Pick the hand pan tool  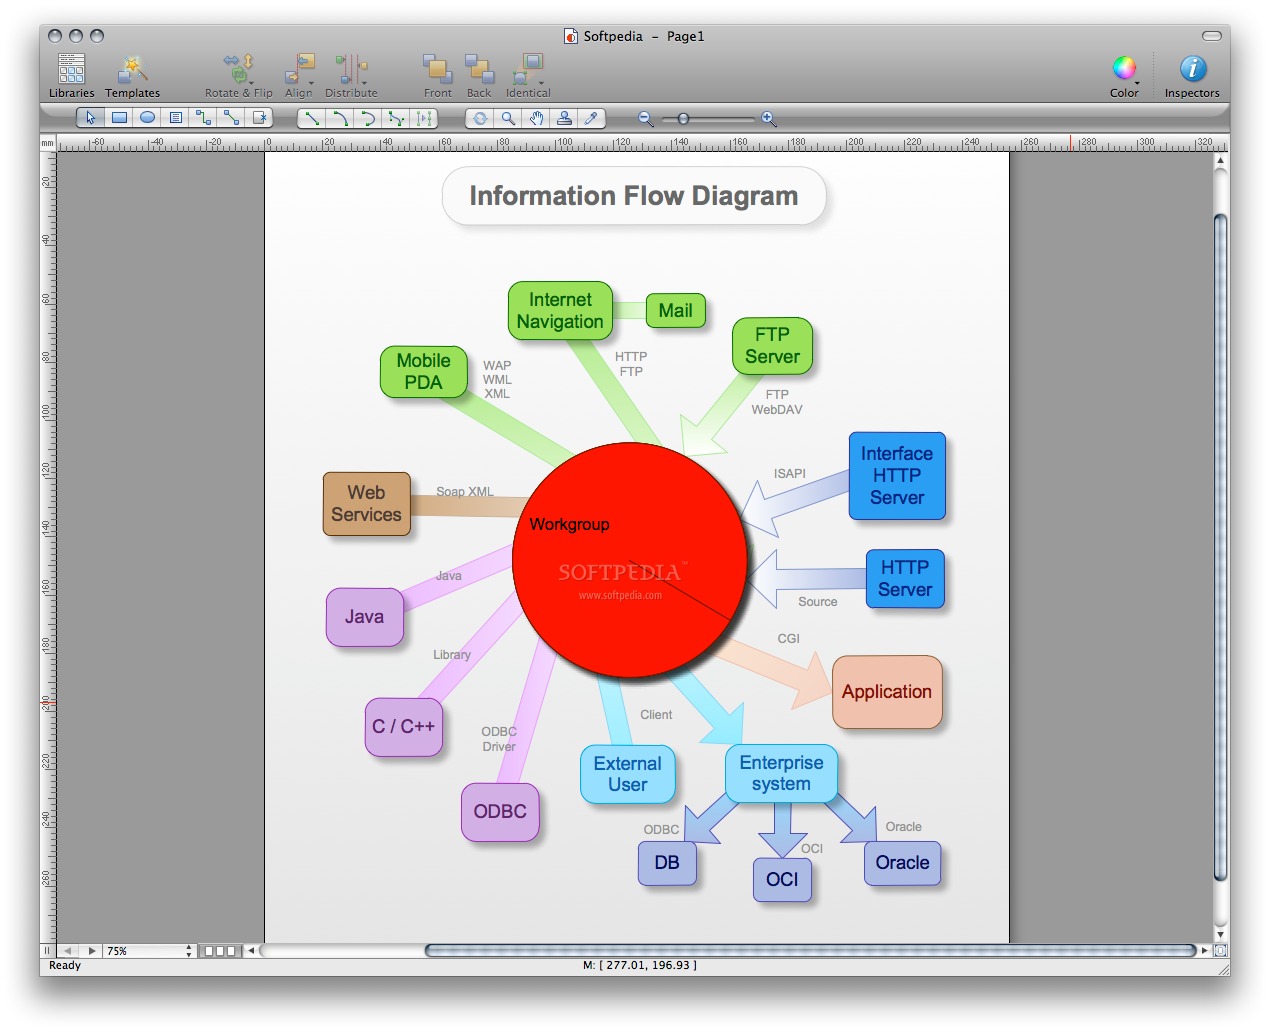[536, 118]
